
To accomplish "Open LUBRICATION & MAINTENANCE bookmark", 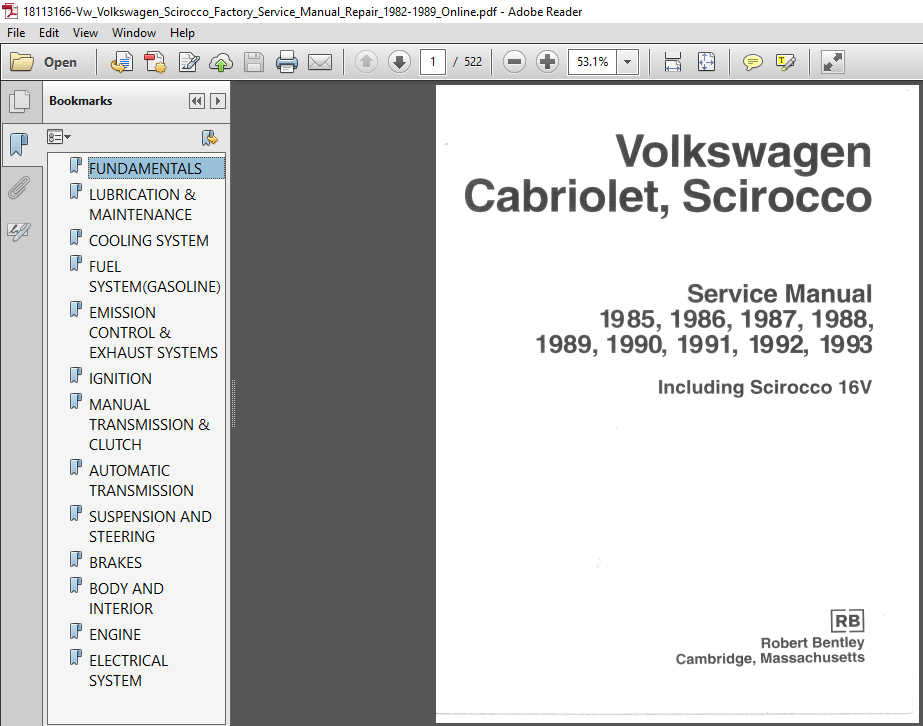I will [142, 204].
